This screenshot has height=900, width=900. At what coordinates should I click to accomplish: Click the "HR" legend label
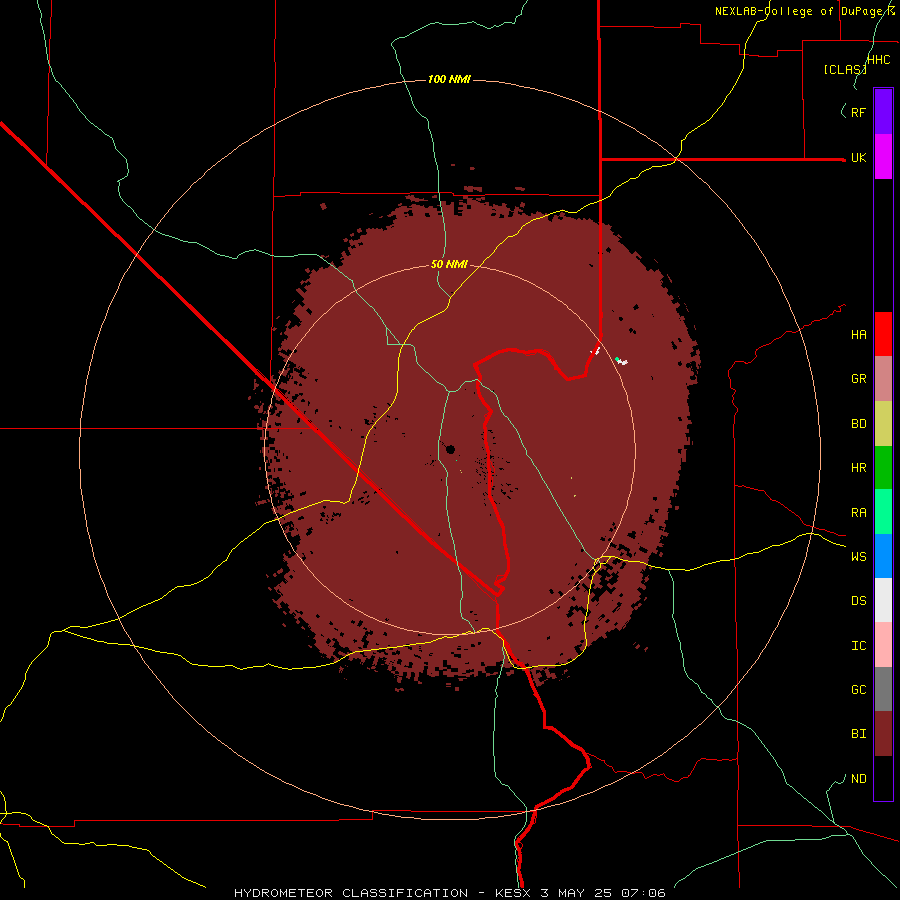click(x=859, y=468)
